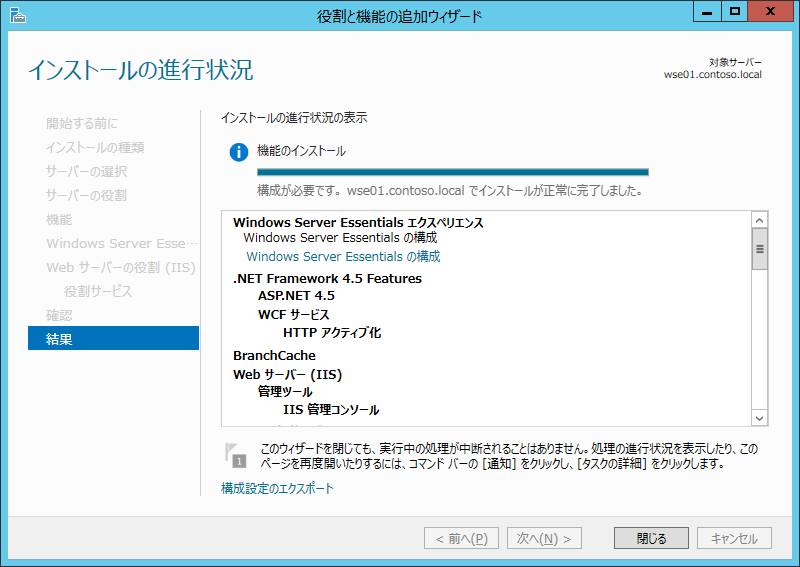Click the wizard icon in the title bar
The image size is (800, 567).
17,15
